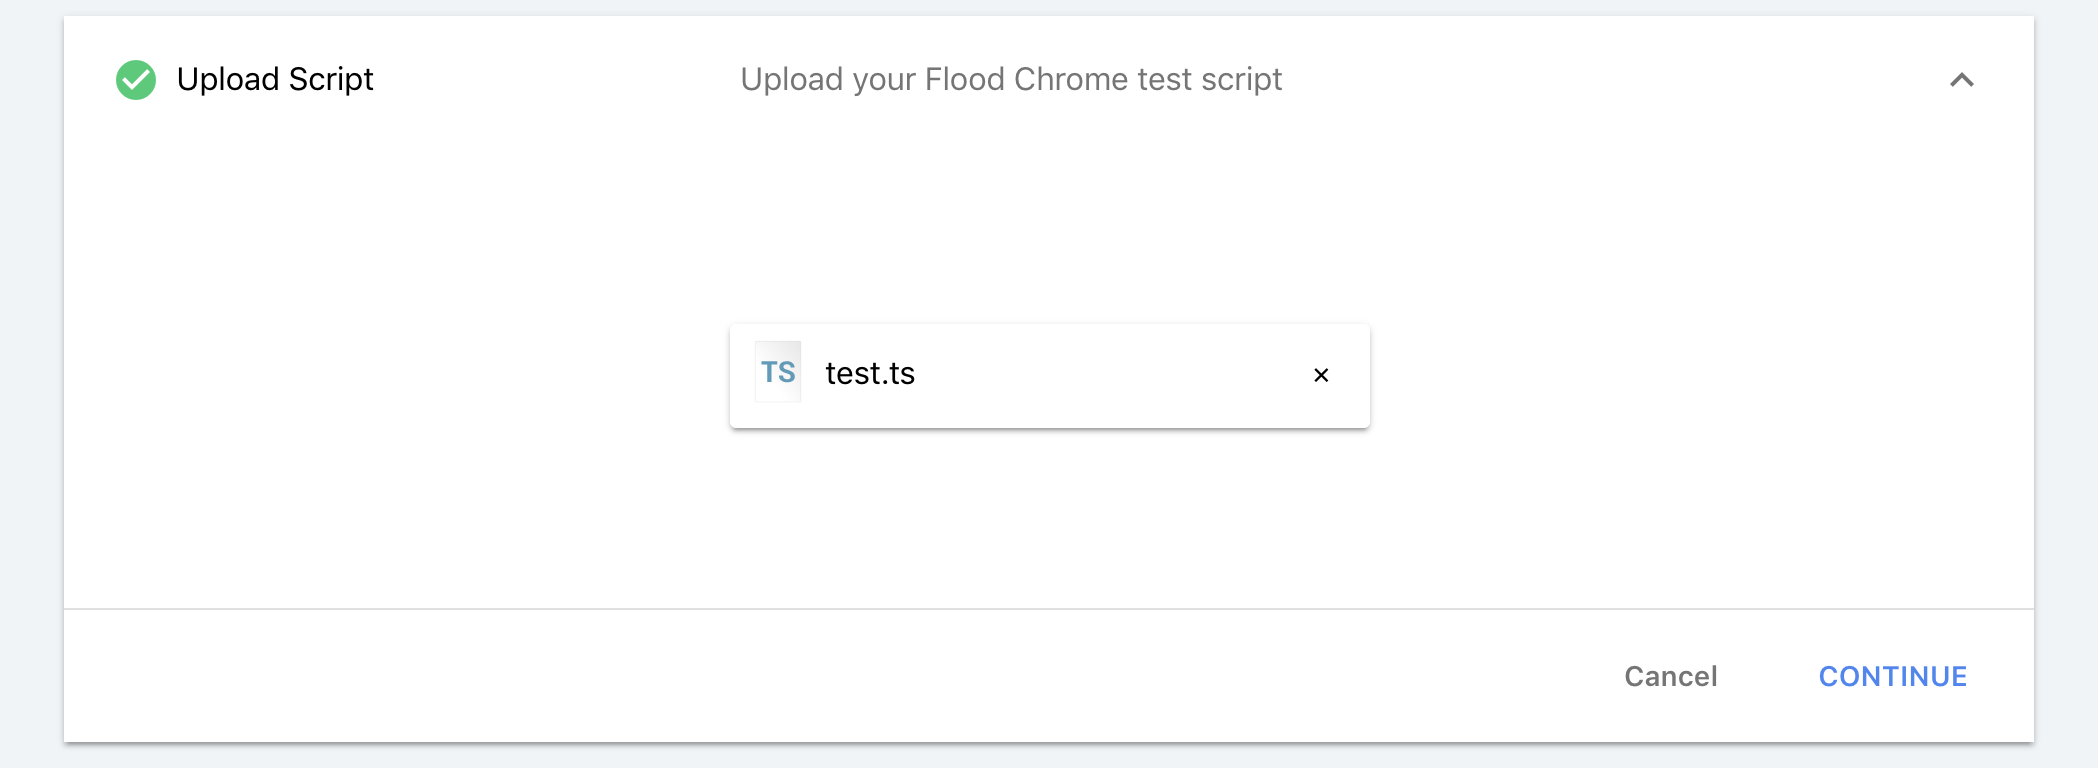Click the Flood Chrome test script description
This screenshot has width=2098, height=768.
point(1011,80)
